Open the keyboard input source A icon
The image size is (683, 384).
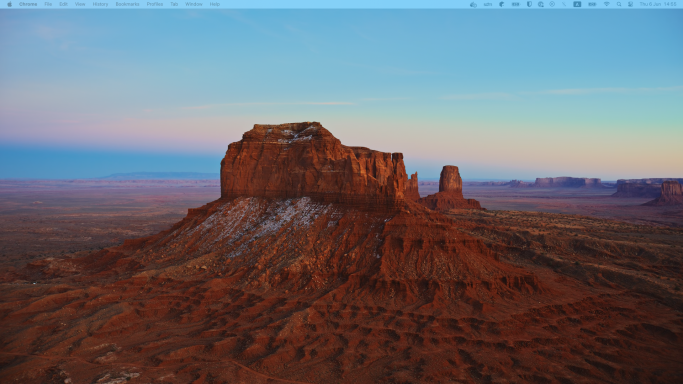[577, 4]
